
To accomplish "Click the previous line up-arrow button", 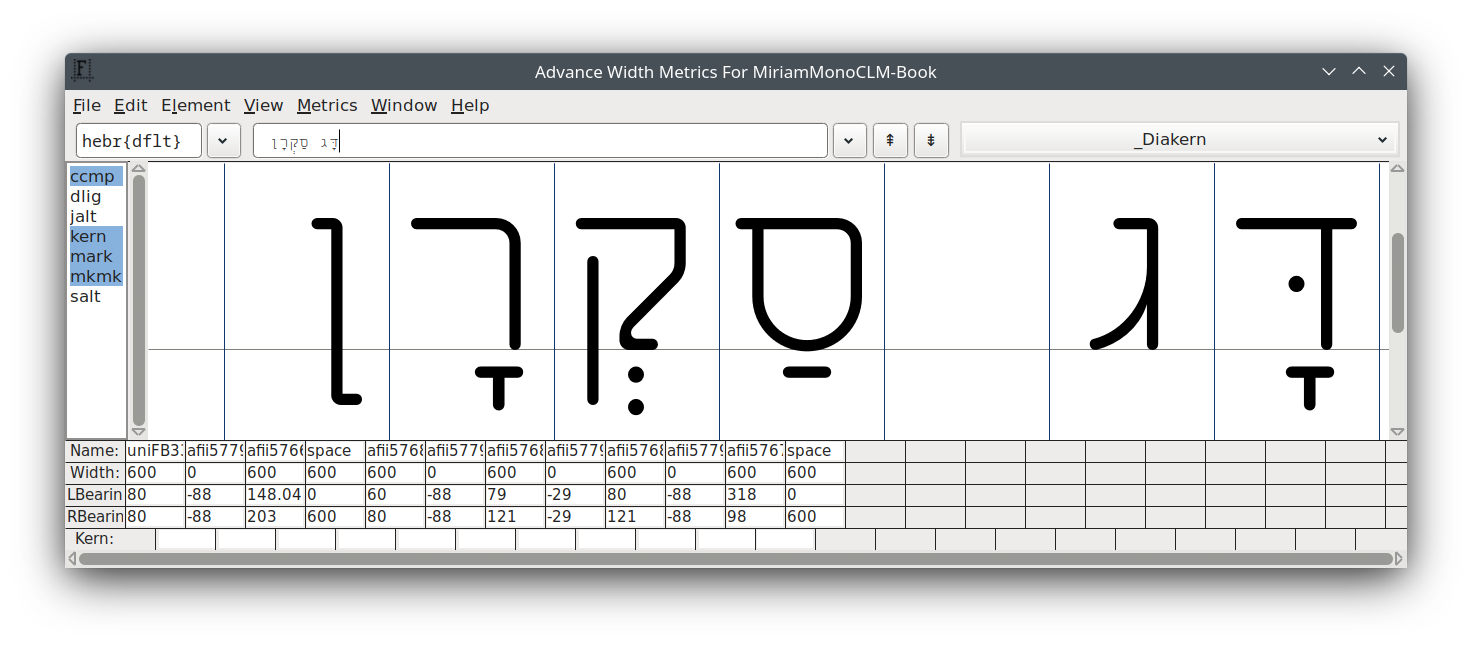I will click(890, 140).
